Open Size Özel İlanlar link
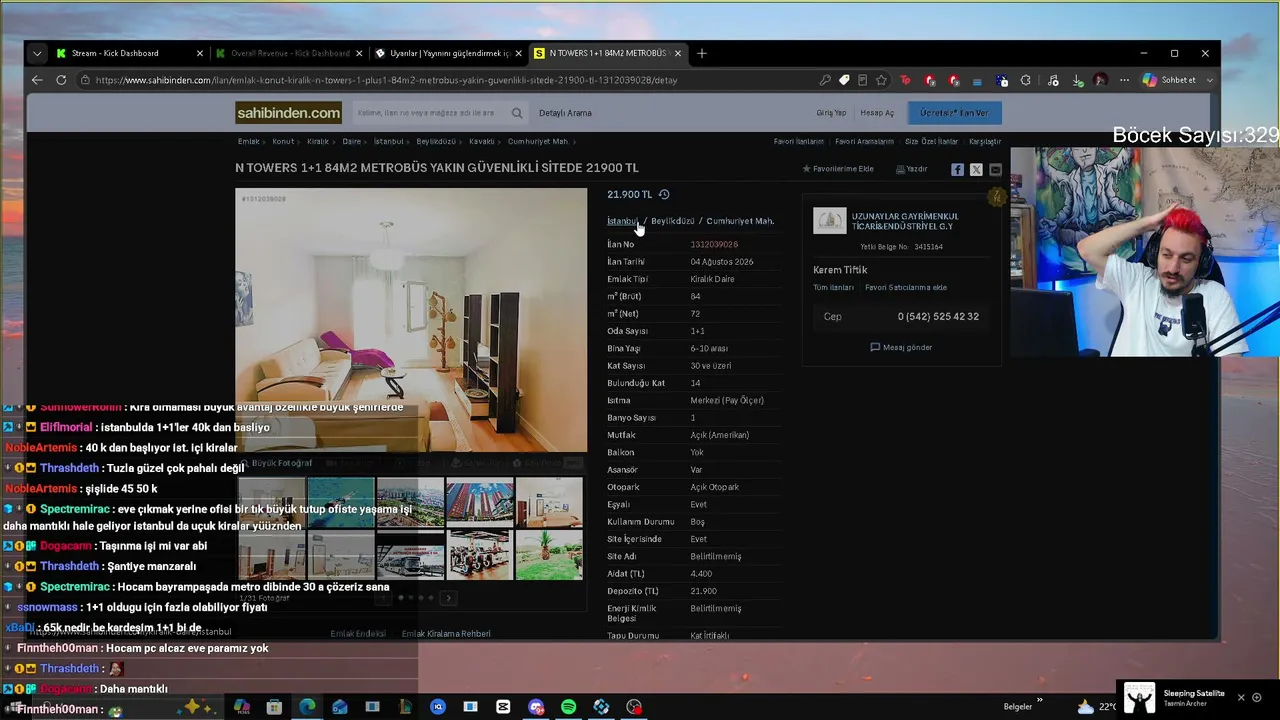Screen dimensions: 1280x720 (x=931, y=142)
